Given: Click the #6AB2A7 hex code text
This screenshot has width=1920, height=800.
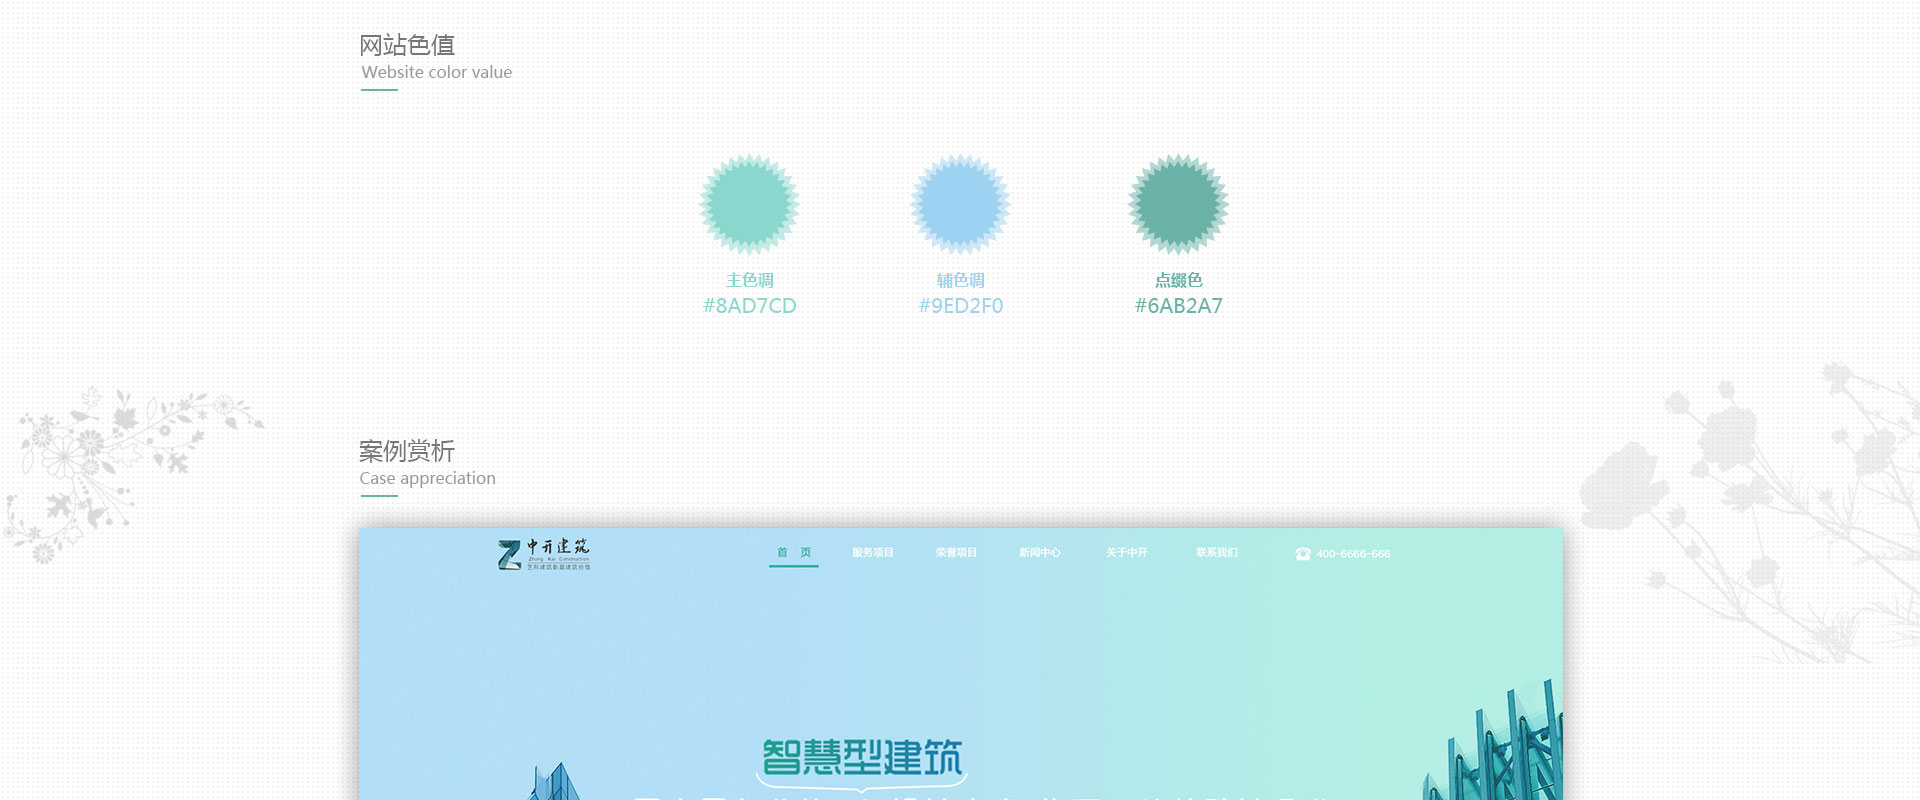Looking at the screenshot, I should 1178,306.
